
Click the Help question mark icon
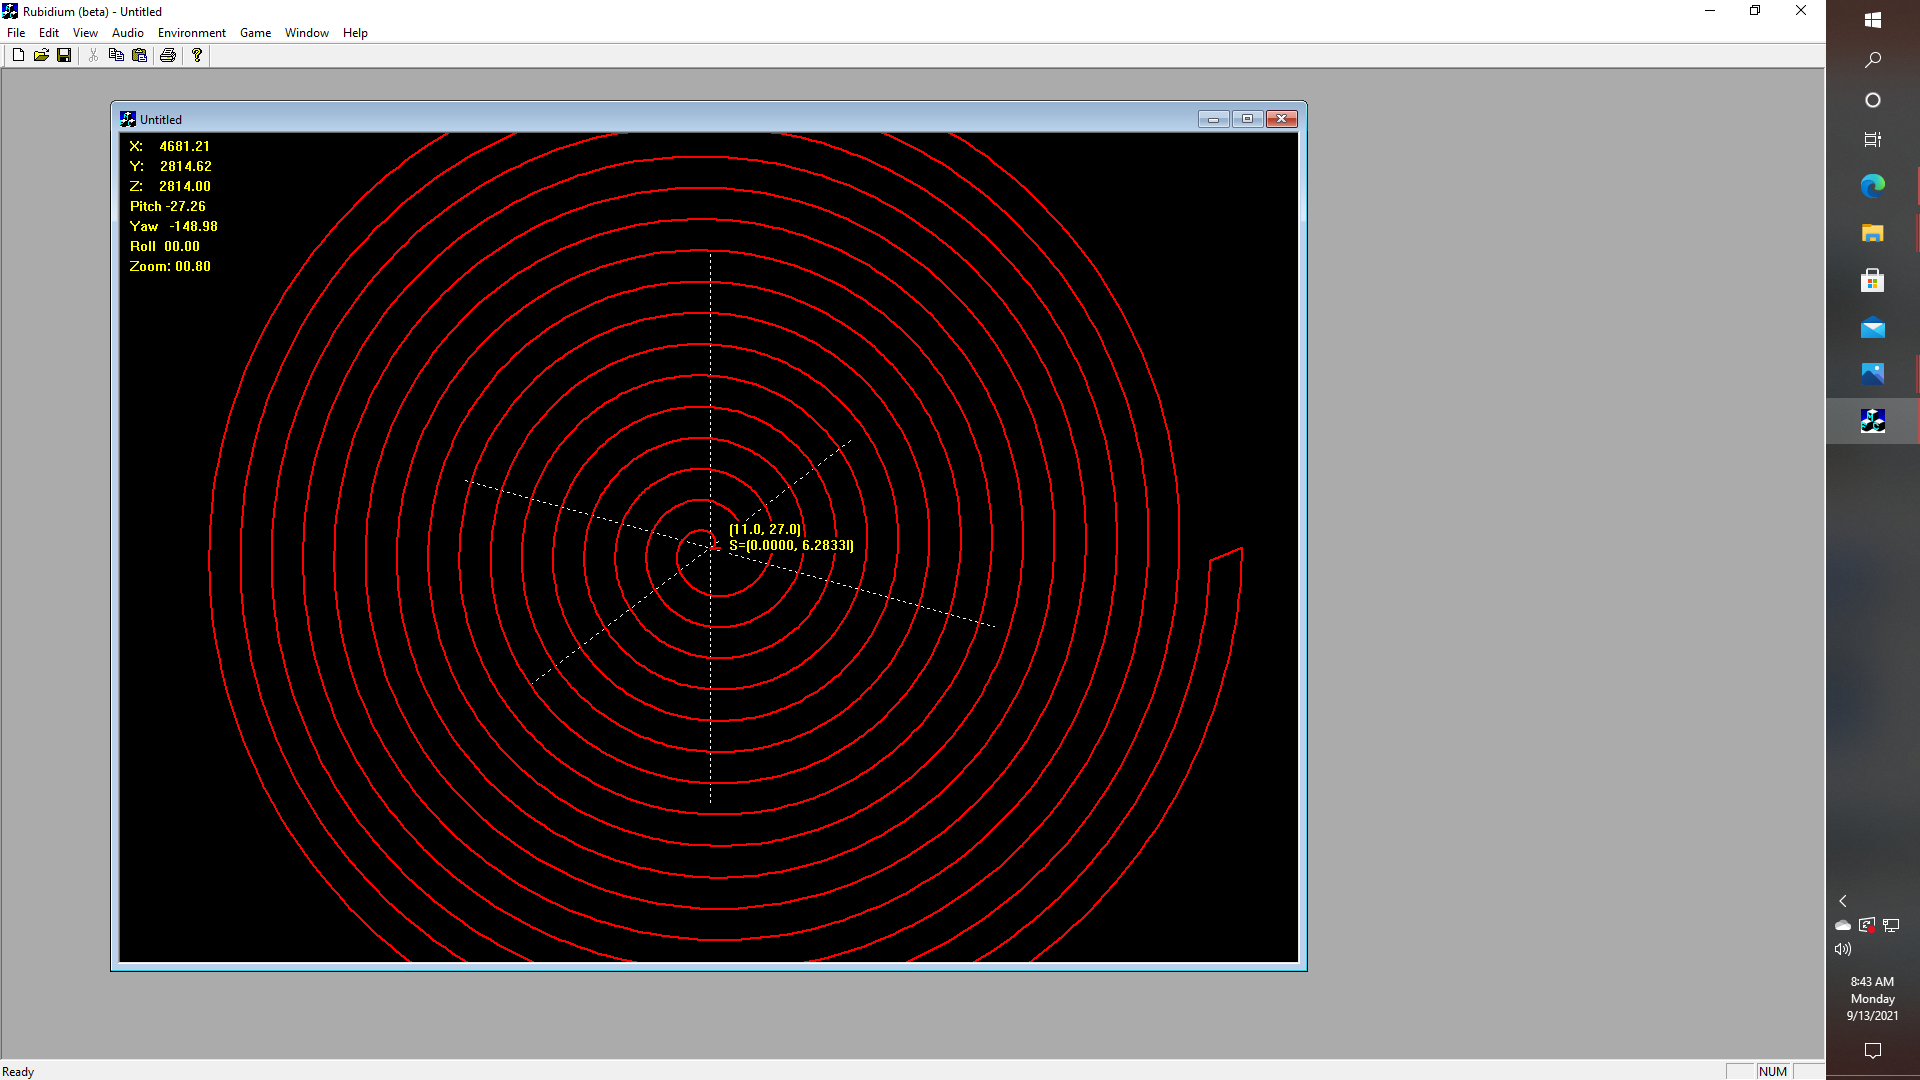[197, 55]
